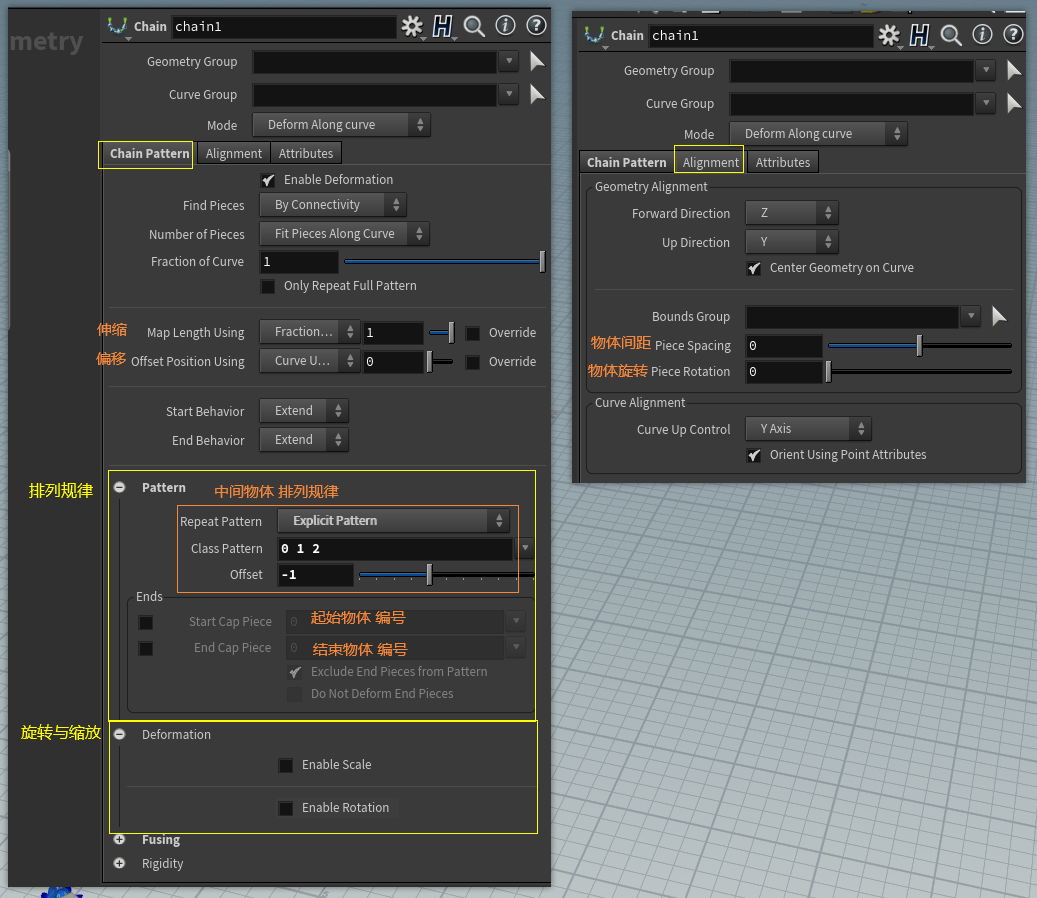Click the Bounds Group input field
The height and width of the screenshot is (898, 1037).
pos(852,317)
